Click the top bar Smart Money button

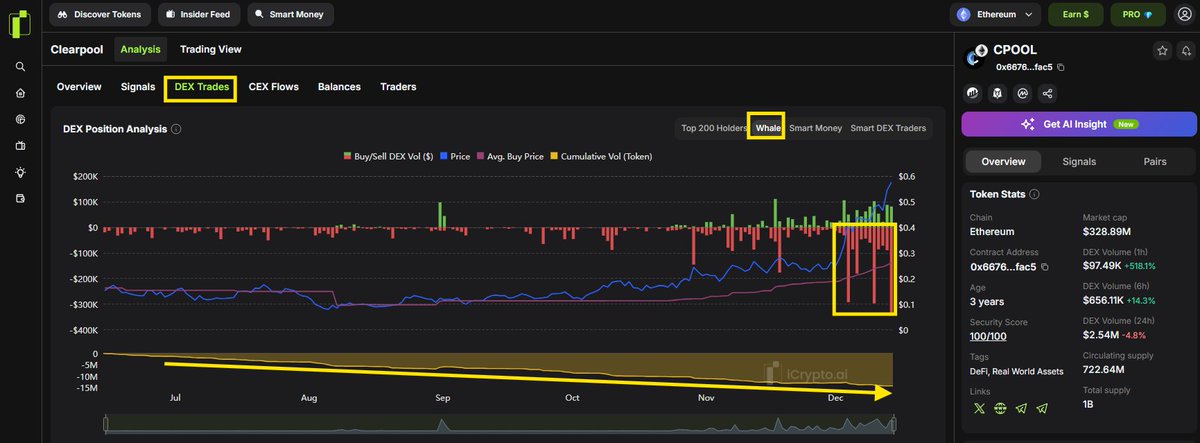(290, 15)
